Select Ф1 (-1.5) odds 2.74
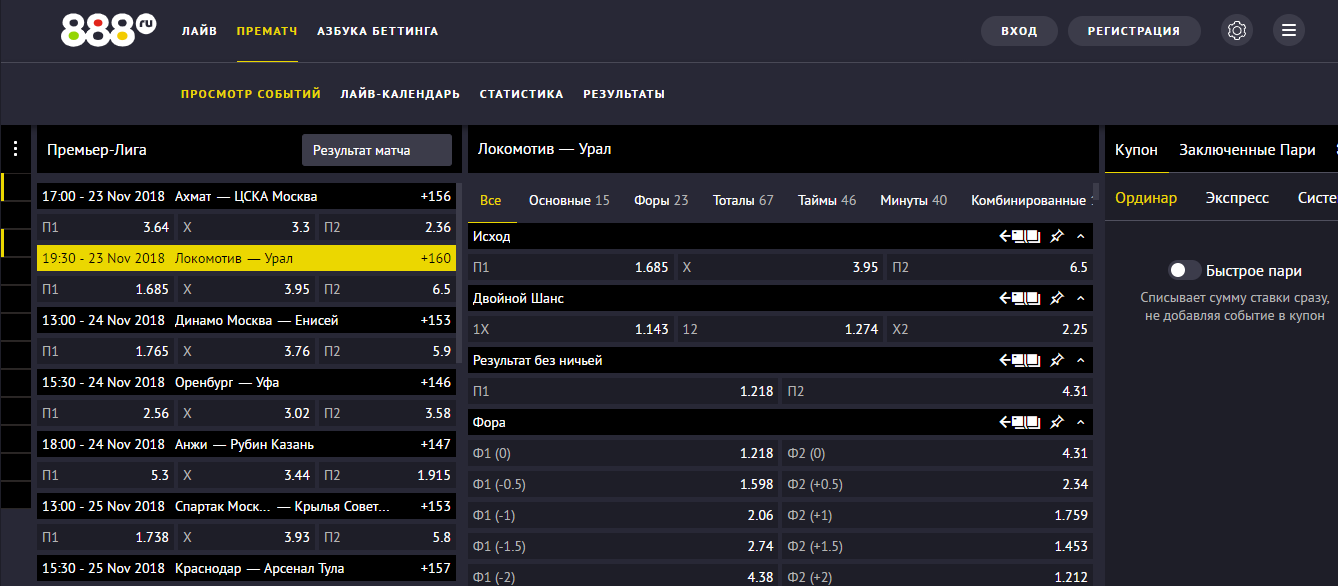The width and height of the screenshot is (1338, 586). point(623,547)
